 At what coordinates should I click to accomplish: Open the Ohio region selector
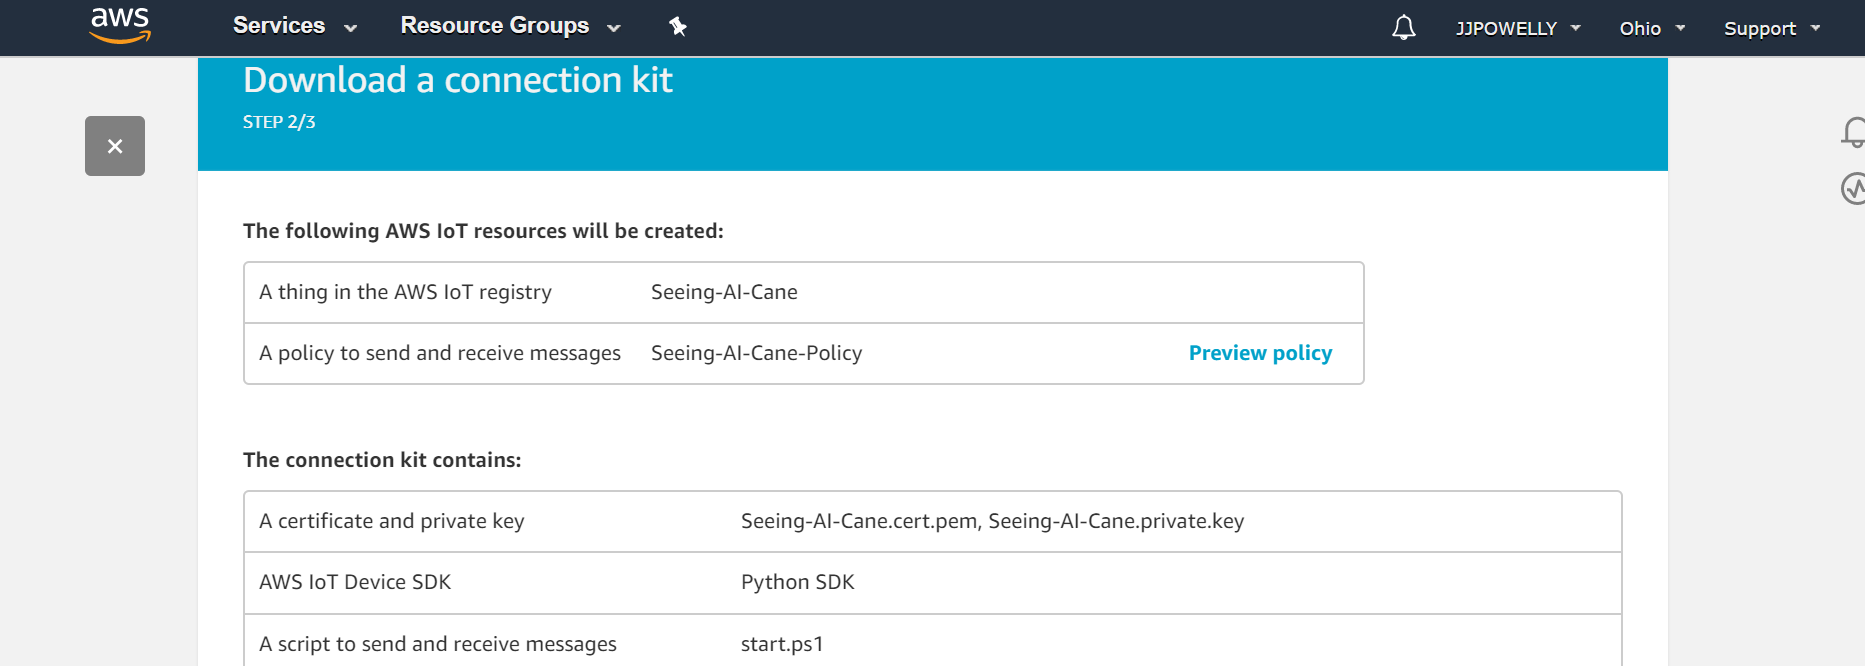click(1651, 29)
